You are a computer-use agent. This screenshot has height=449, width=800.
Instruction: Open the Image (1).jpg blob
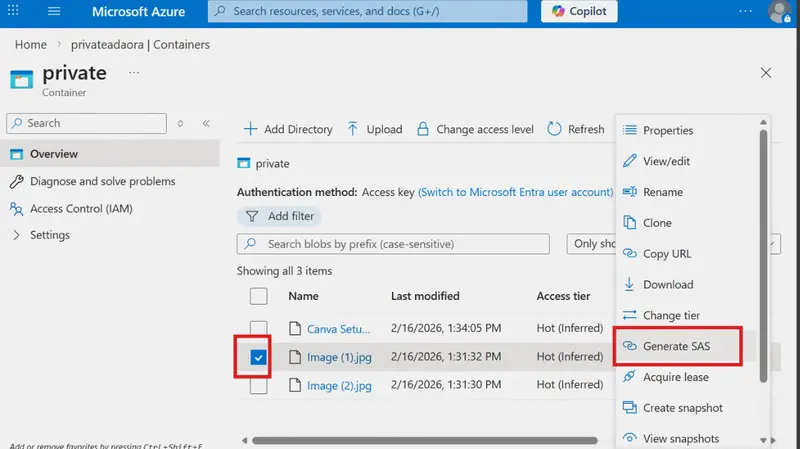point(339,357)
